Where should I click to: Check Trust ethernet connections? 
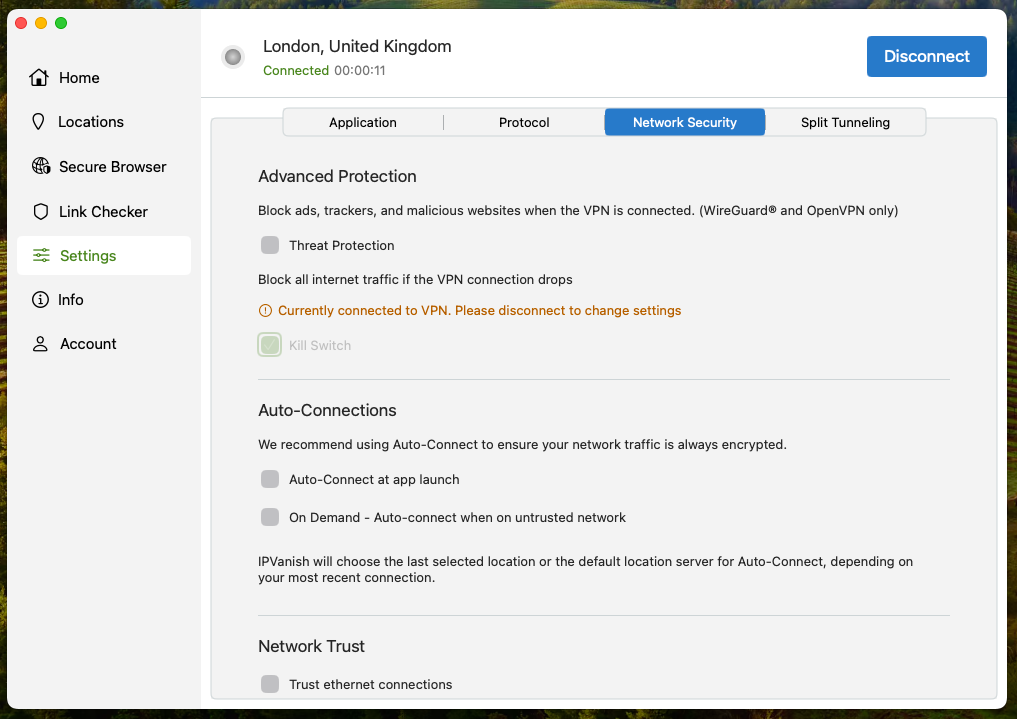[x=270, y=684]
